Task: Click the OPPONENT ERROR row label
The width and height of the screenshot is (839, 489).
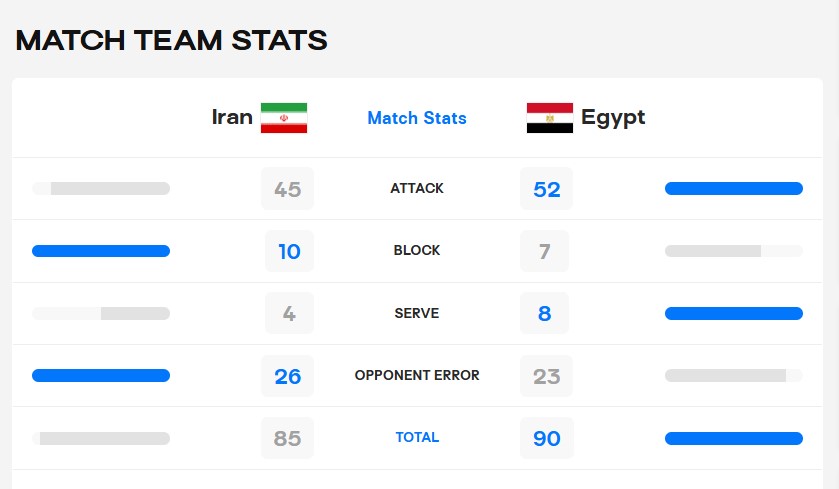Action: [x=417, y=375]
